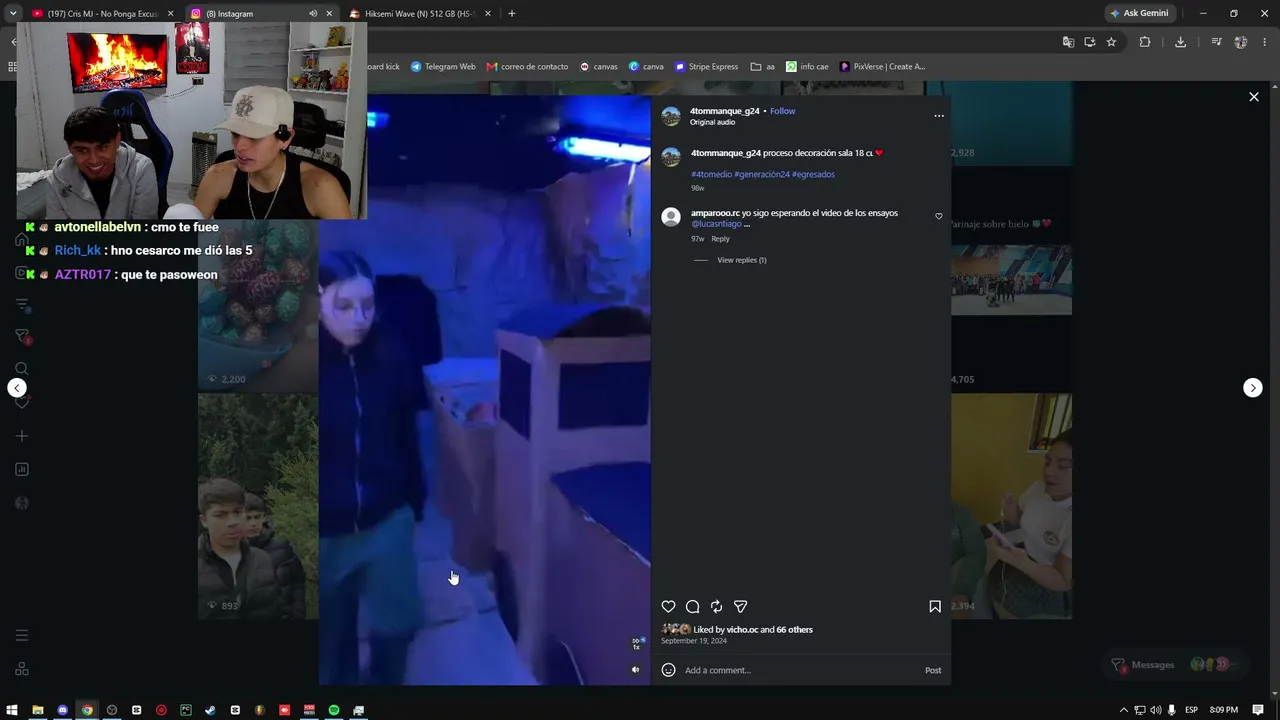
Task: Open the Chrome extensions puzzle icon
Action: point(1145,42)
